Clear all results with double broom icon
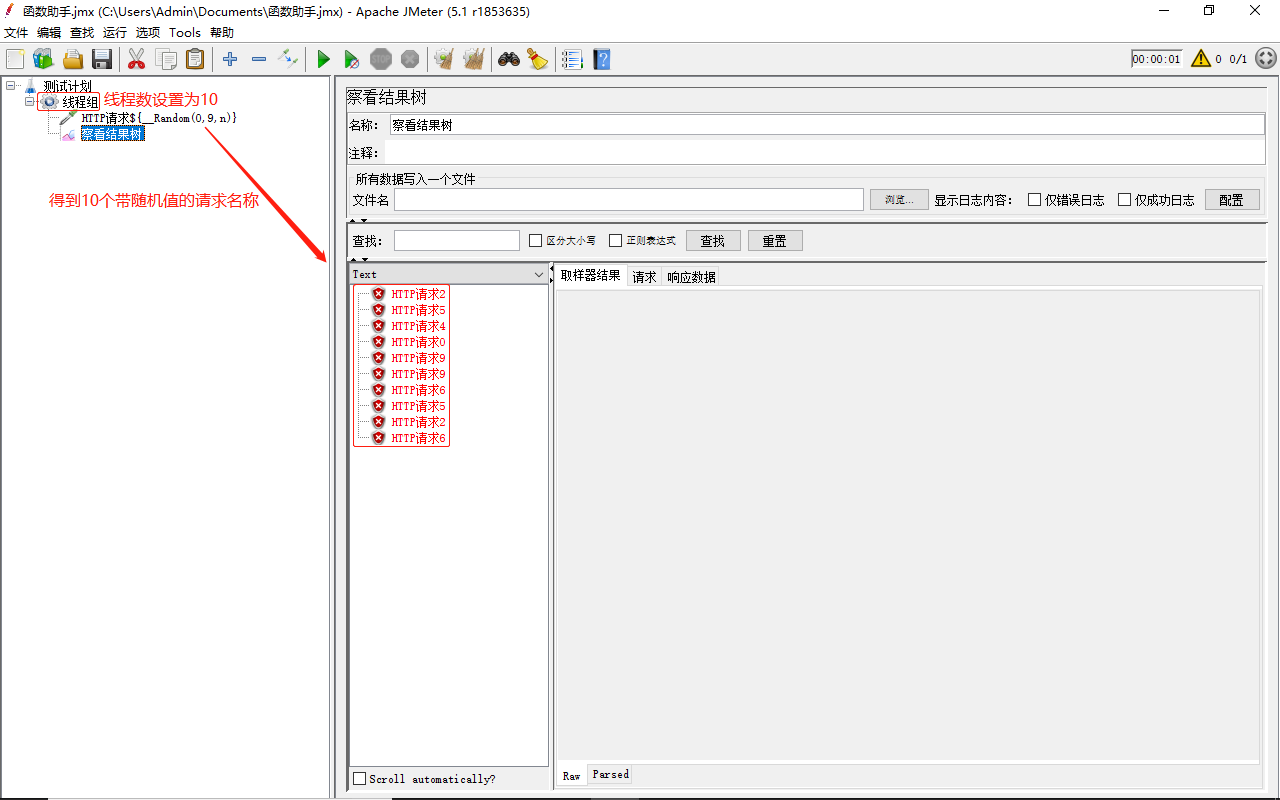Screen dimensions: 1280x800 pyautogui.click(x=474, y=59)
